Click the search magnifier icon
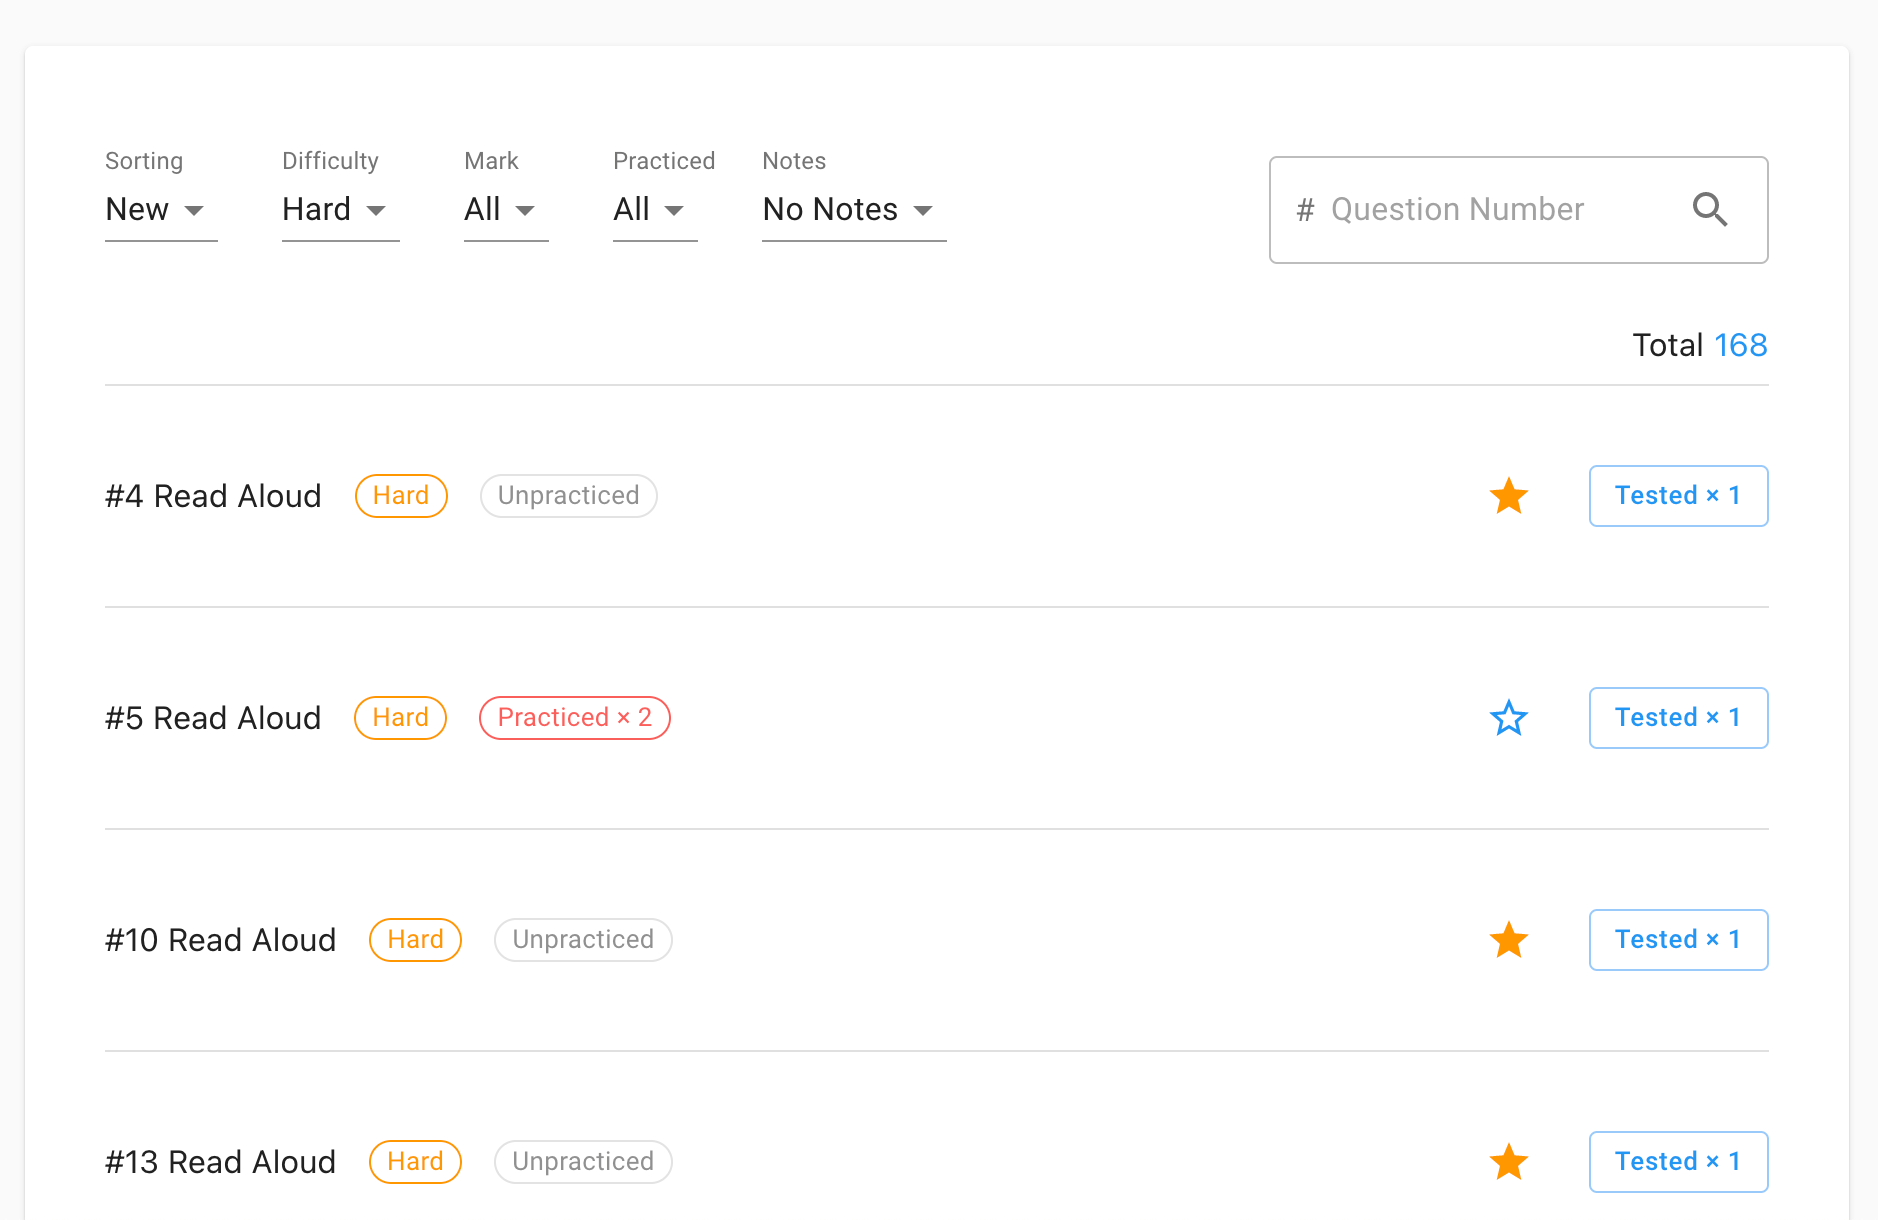This screenshot has height=1220, width=1878. 1709,210
